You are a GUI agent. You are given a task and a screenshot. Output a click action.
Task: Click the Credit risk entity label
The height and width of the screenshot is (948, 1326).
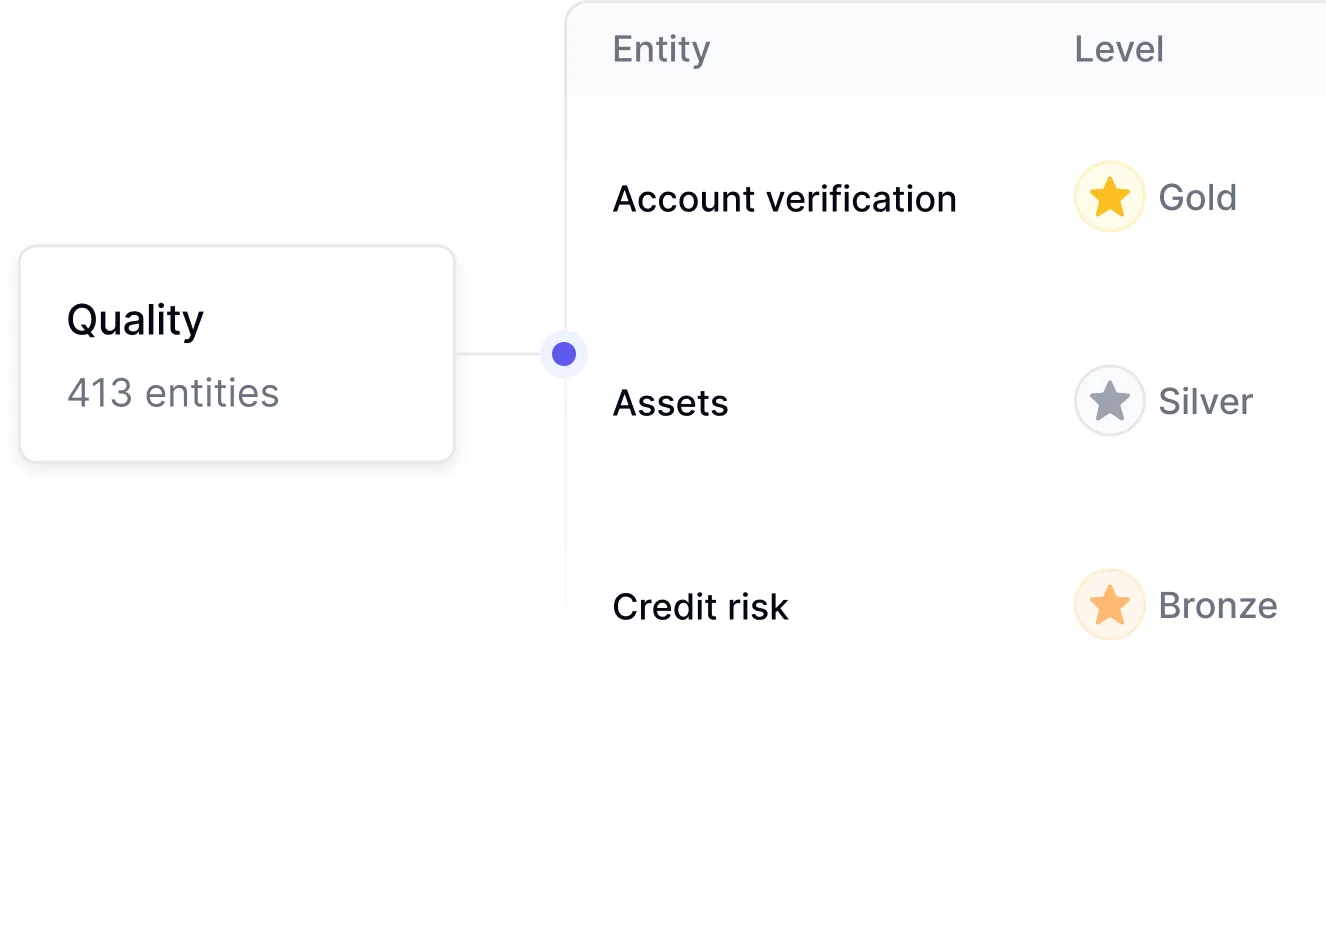tap(700, 606)
